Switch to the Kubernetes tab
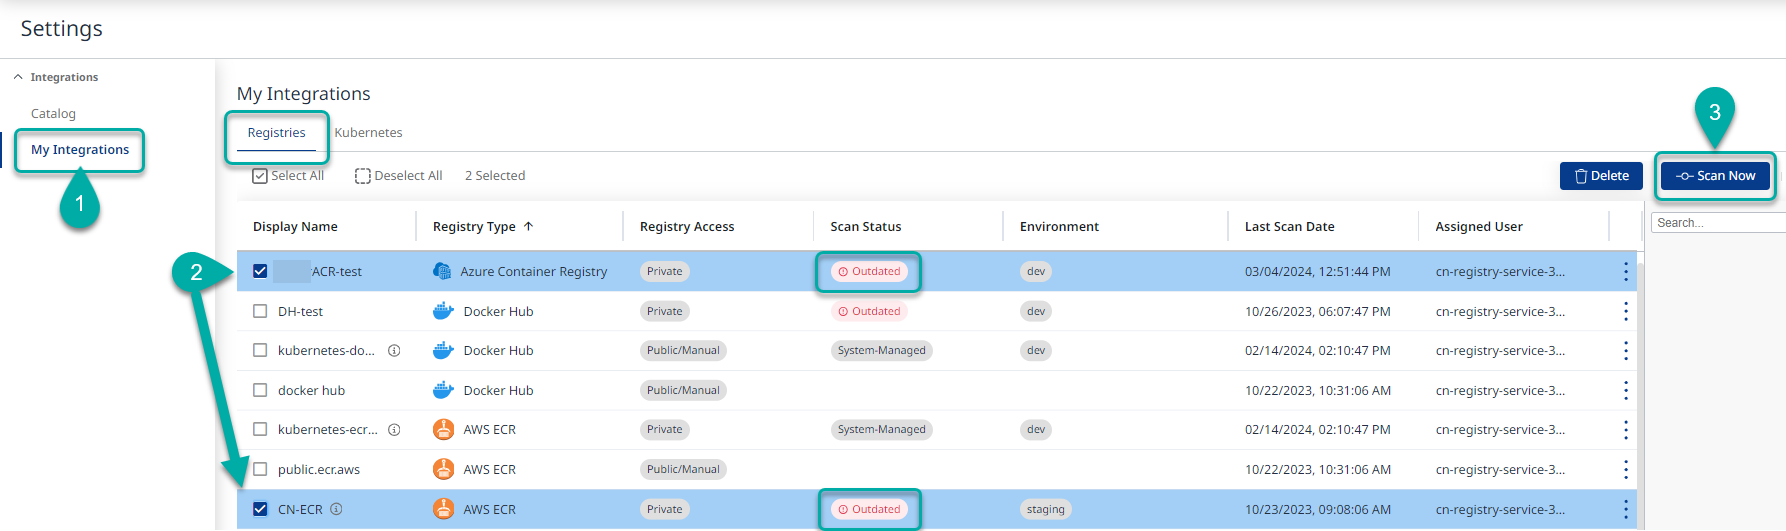The width and height of the screenshot is (1786, 531). click(368, 133)
